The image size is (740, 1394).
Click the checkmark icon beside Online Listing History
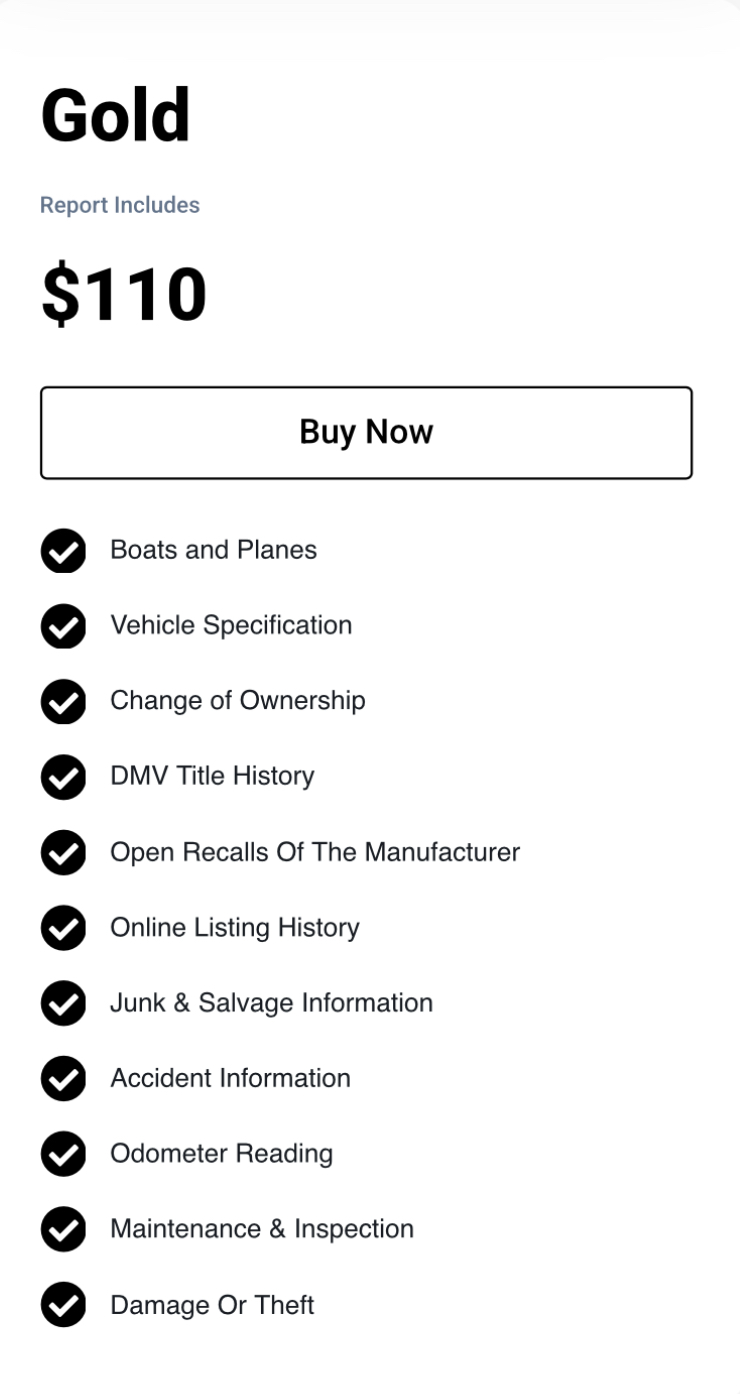(x=63, y=928)
